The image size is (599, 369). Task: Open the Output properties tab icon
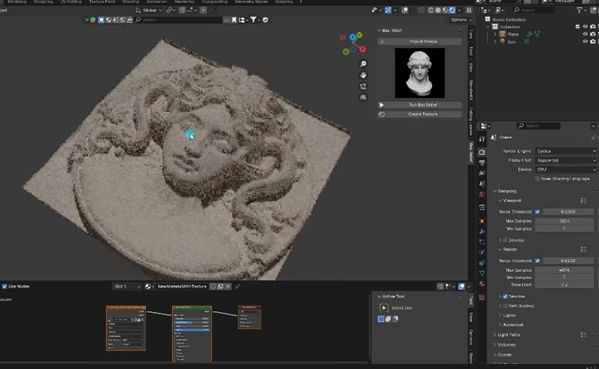tap(482, 163)
